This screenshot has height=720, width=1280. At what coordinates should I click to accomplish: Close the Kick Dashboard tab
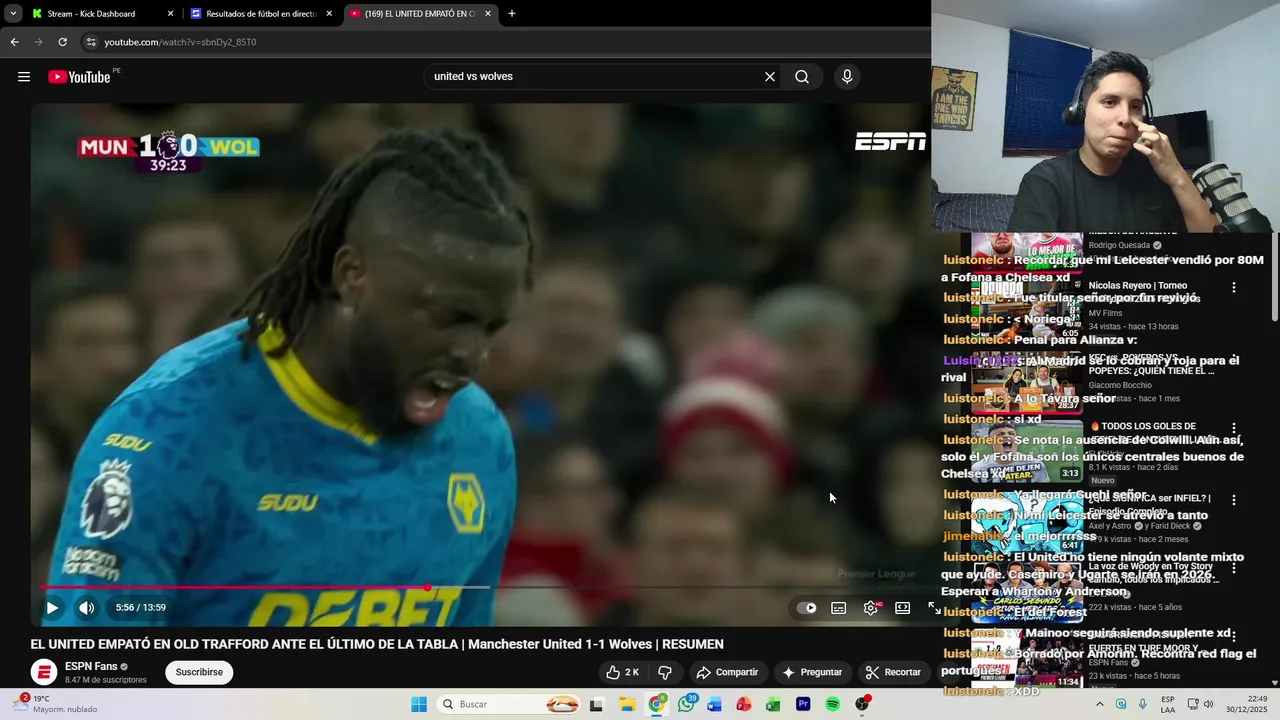click(x=170, y=14)
